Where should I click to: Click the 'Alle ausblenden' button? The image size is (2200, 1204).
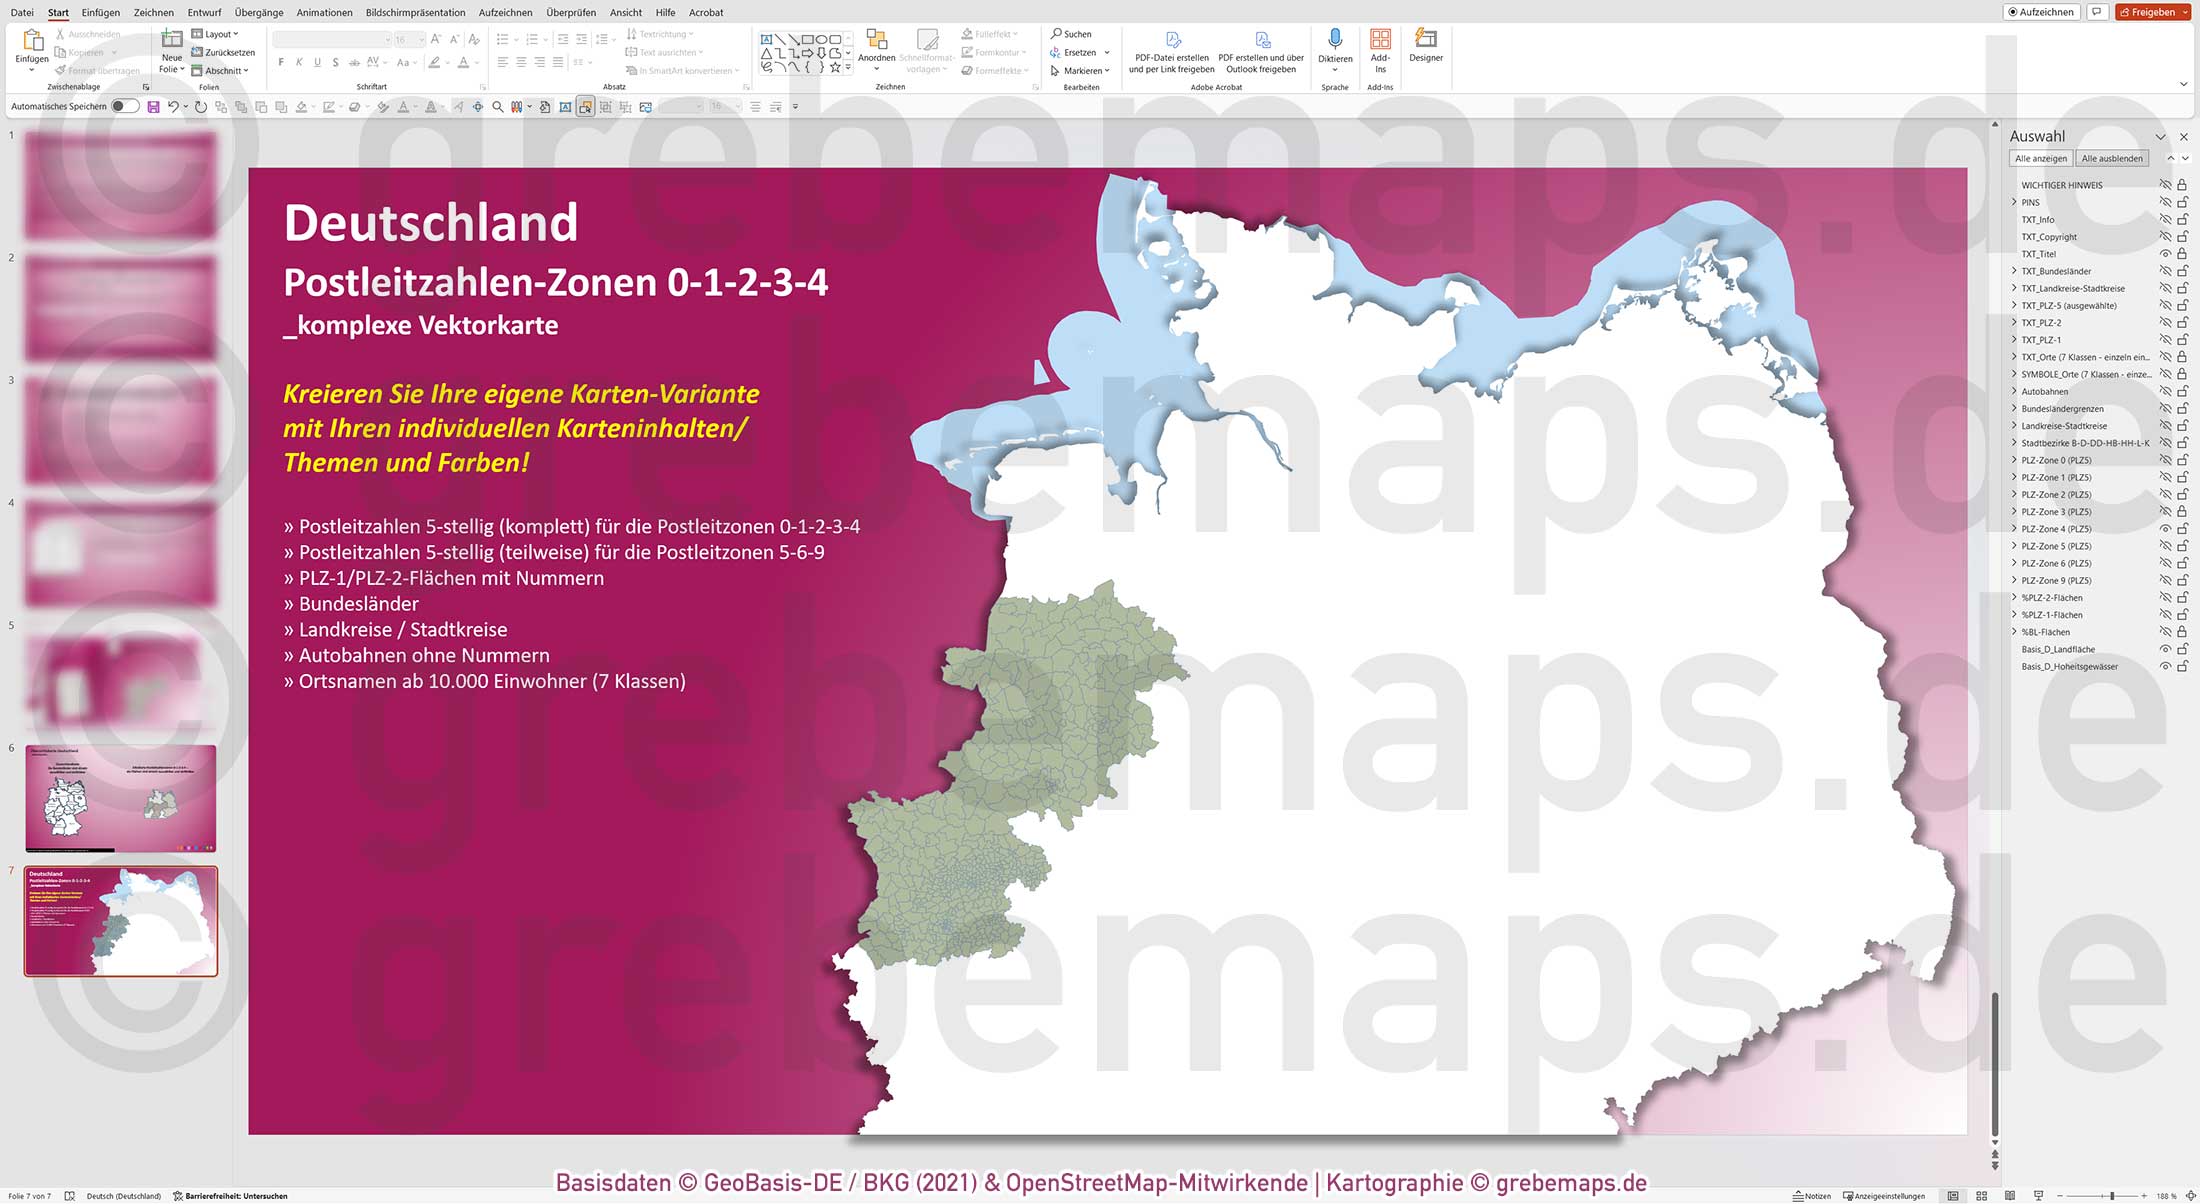click(x=2112, y=158)
